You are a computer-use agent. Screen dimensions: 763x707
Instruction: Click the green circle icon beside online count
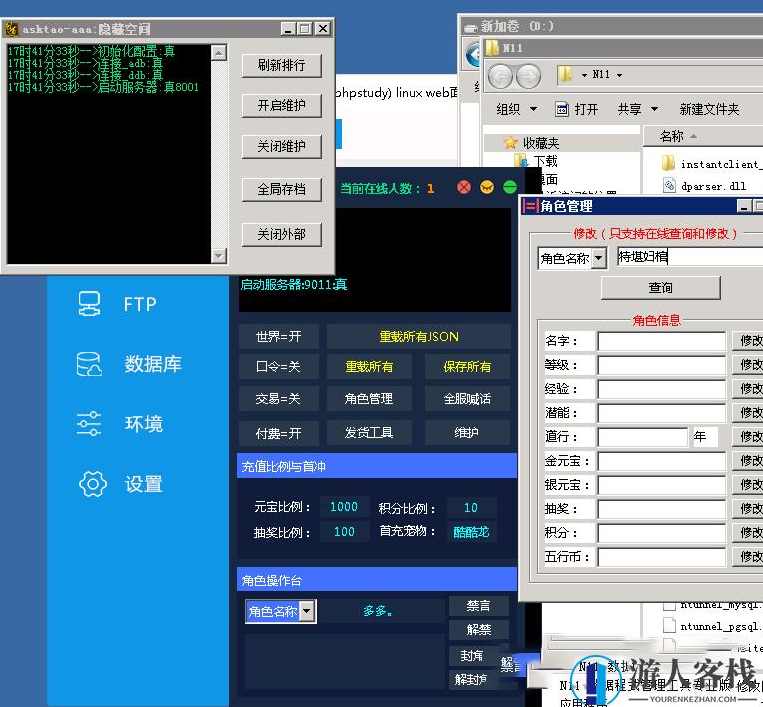coord(509,187)
